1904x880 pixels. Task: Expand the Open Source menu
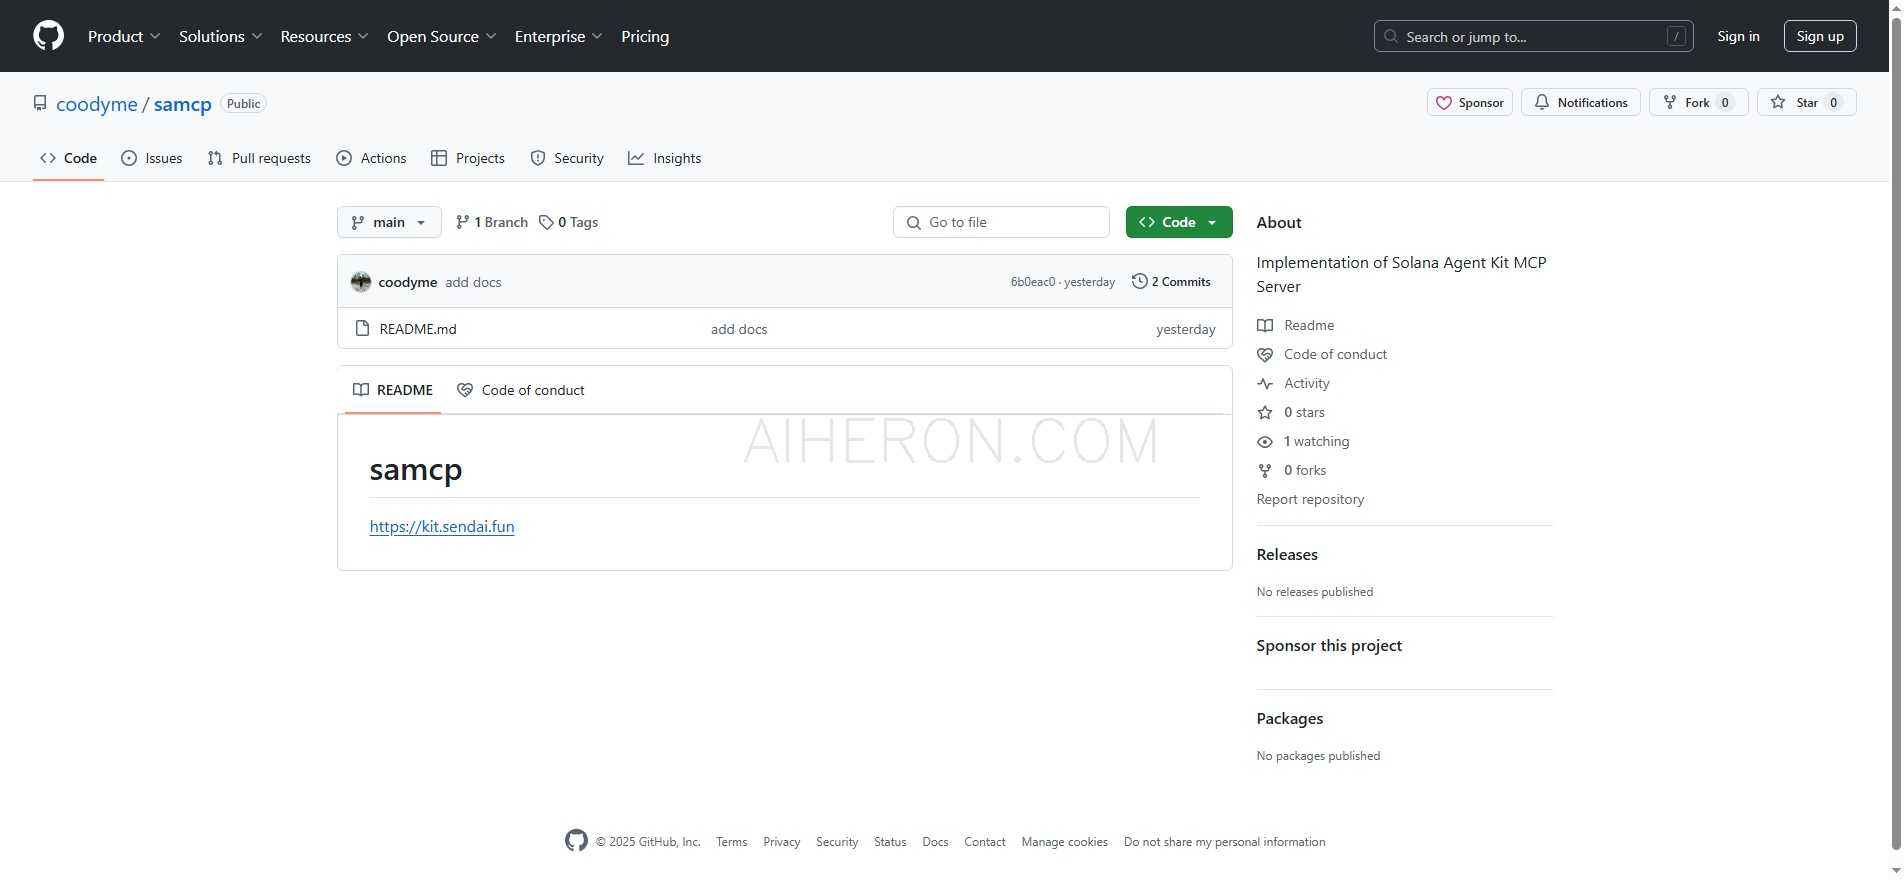point(441,36)
